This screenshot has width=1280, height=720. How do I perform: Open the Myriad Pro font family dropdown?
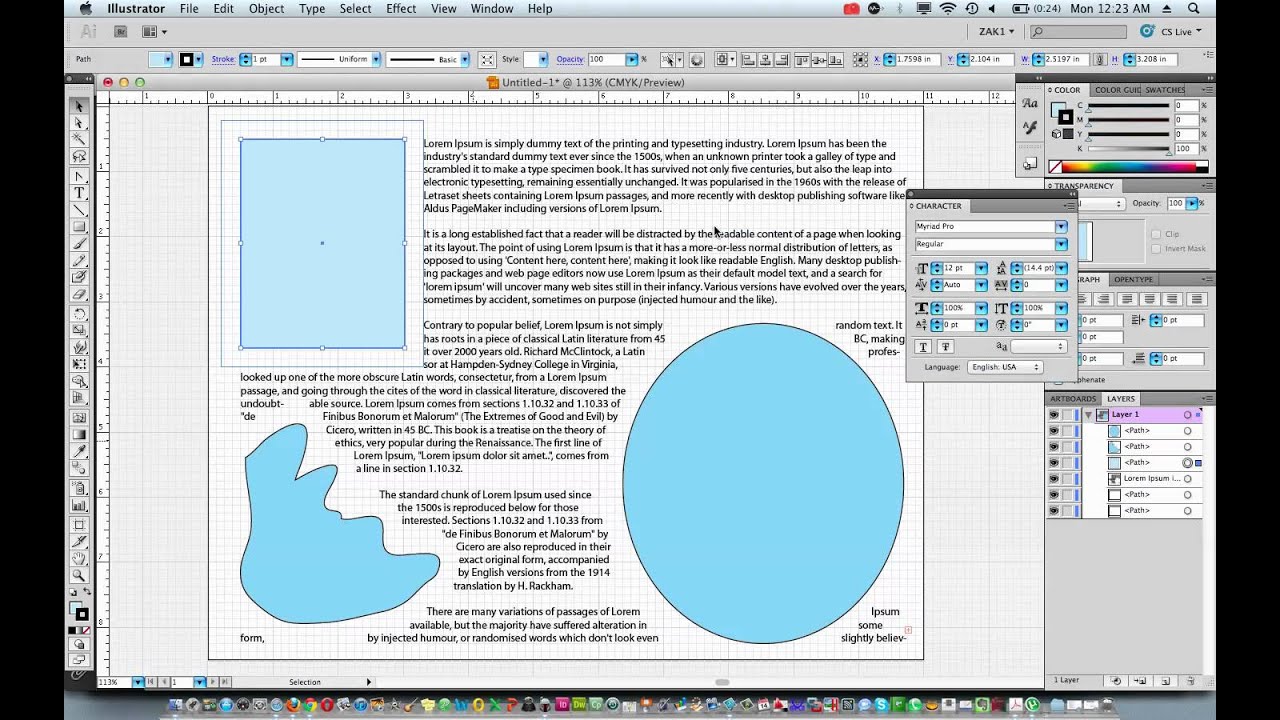(x=1061, y=226)
